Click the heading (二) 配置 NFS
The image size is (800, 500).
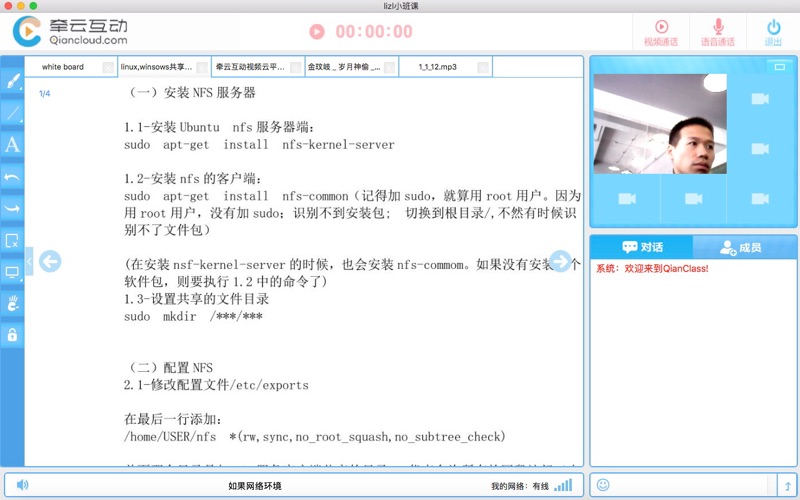coord(169,368)
